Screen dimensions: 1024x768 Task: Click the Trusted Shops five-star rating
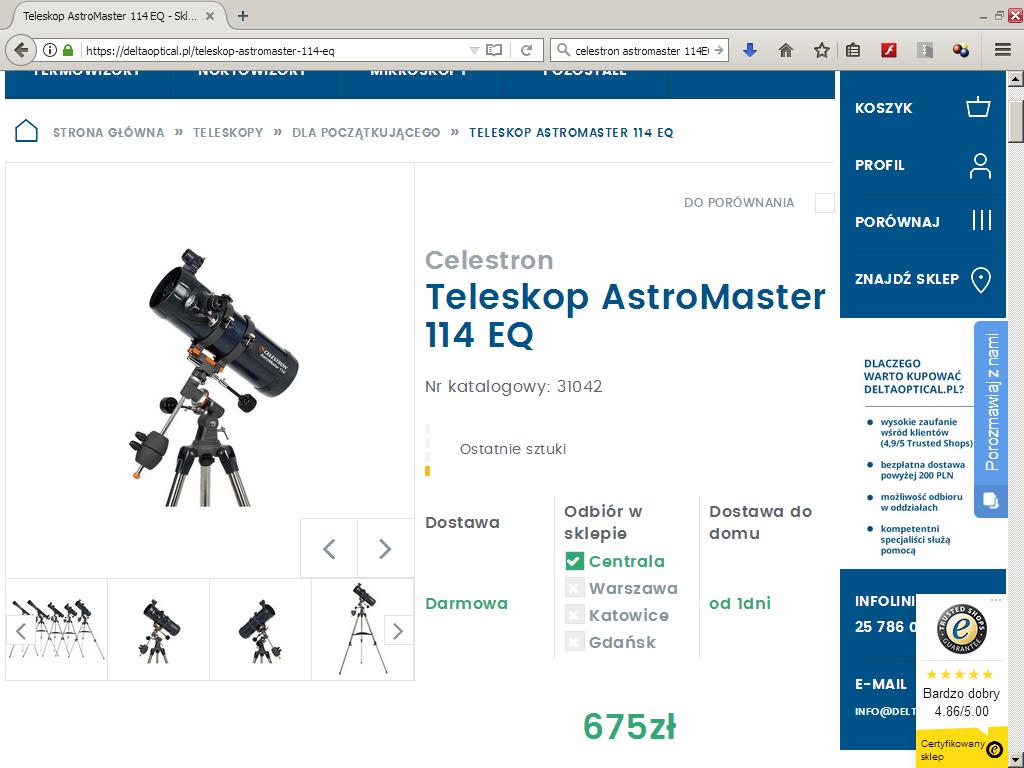coord(960,674)
